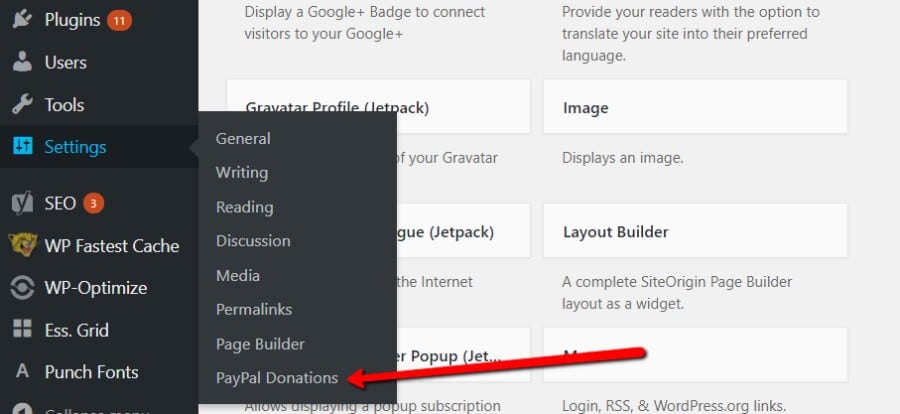The width and height of the screenshot is (900, 414).
Task: Choose Writing settings submenu item
Action: tap(242, 173)
